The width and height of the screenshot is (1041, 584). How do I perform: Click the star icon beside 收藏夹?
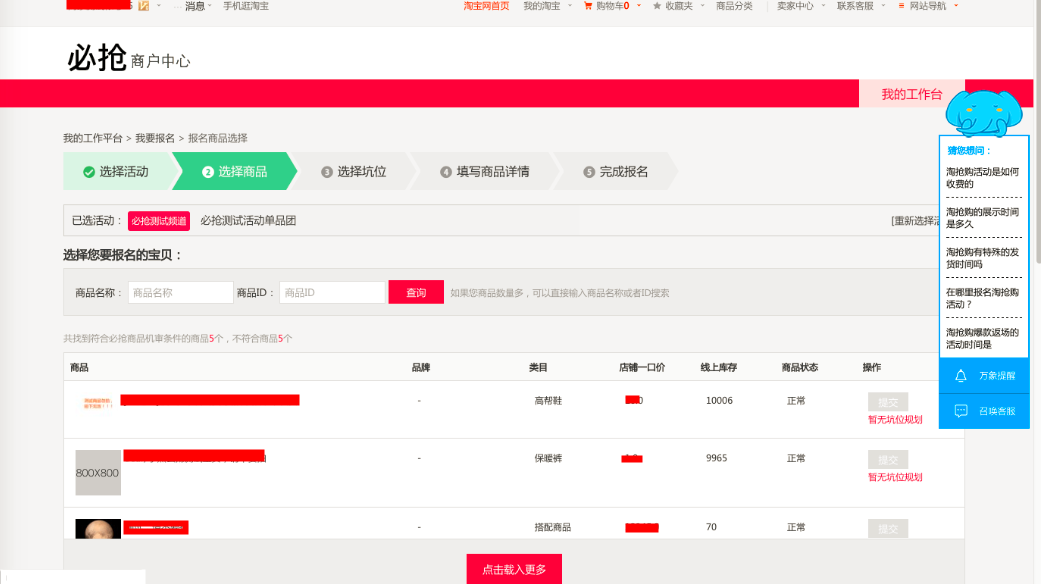657,6
